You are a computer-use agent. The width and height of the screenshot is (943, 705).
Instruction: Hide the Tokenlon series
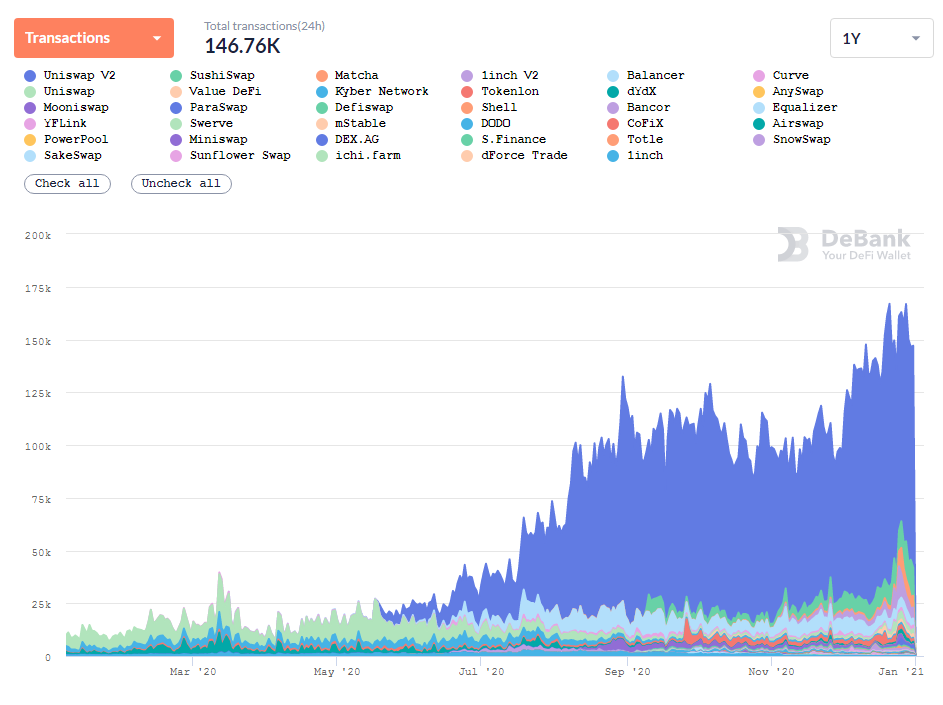click(500, 91)
